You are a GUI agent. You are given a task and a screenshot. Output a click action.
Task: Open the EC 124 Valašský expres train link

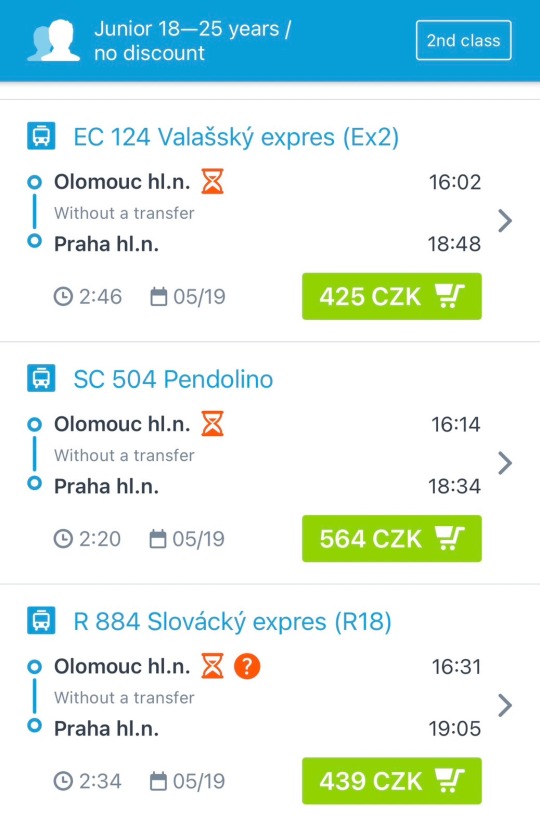pyautogui.click(x=236, y=137)
